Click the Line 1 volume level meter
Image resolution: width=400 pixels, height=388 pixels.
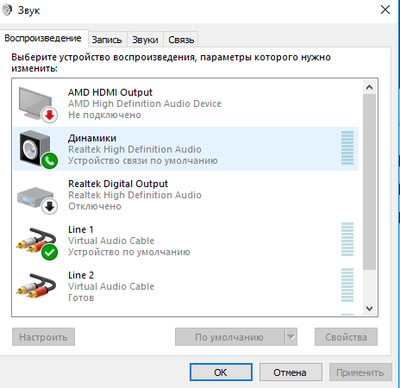click(347, 239)
